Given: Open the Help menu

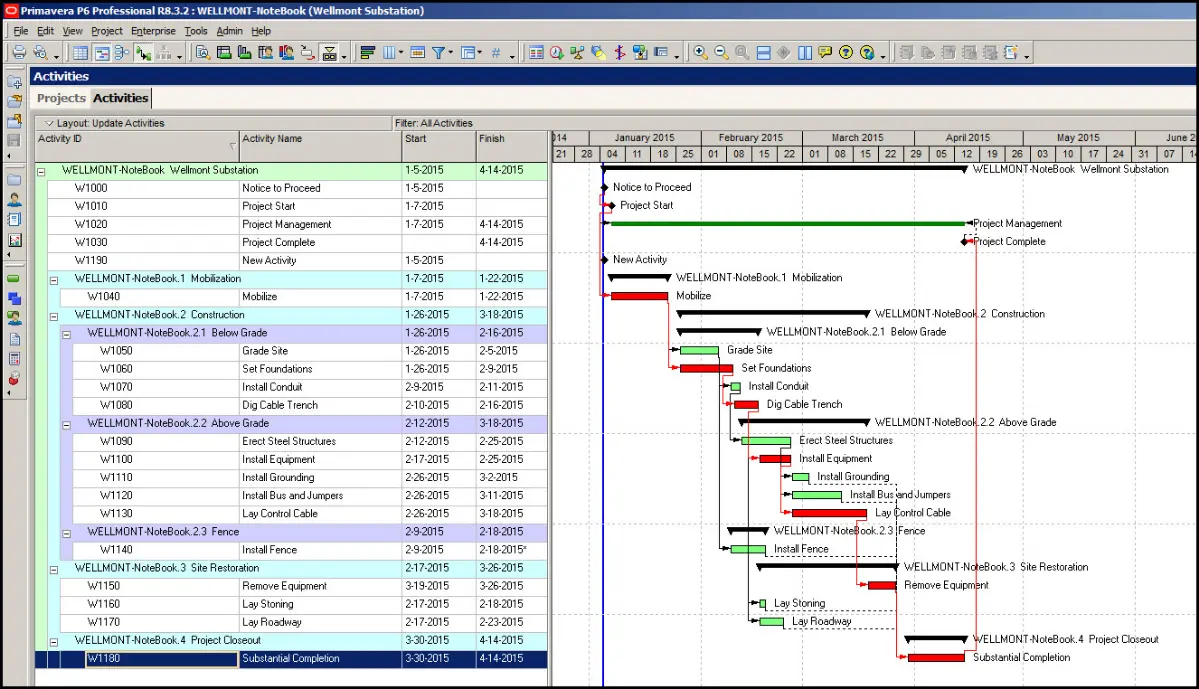Looking at the screenshot, I should point(261,31).
